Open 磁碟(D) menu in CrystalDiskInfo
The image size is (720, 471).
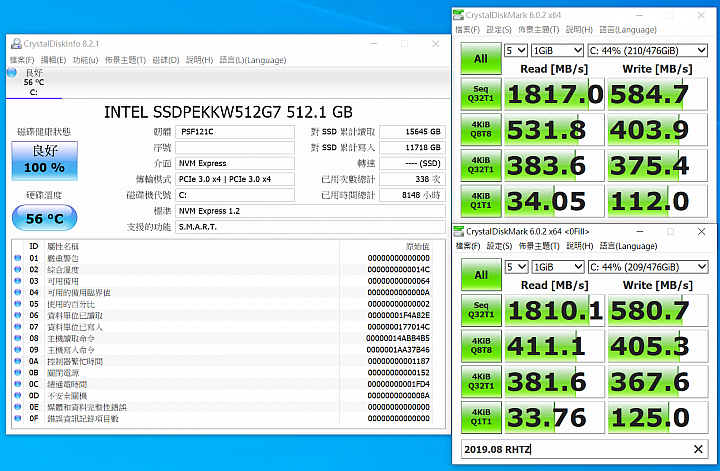click(x=166, y=60)
